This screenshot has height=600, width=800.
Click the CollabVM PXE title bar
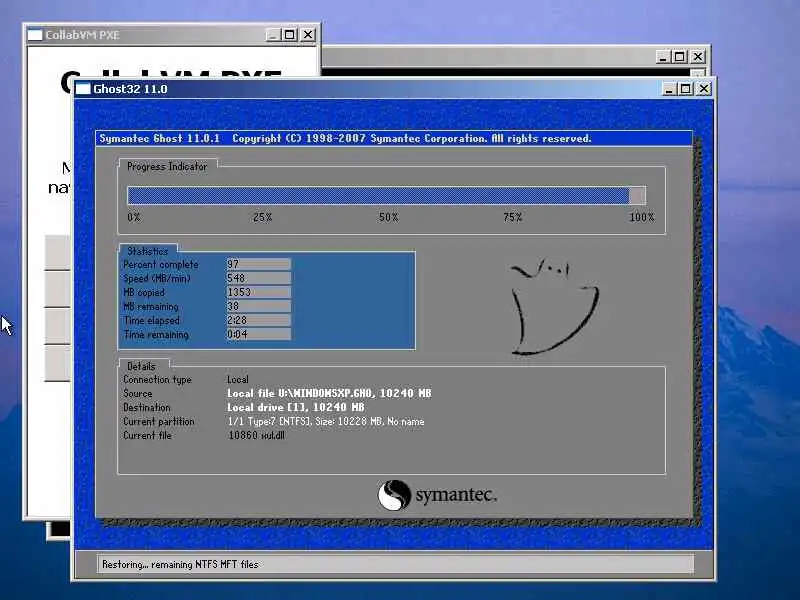(171, 35)
